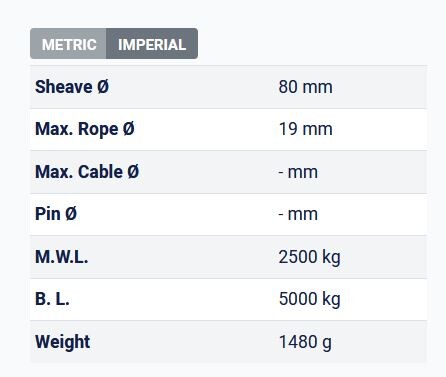Click the 80 mm sheave value
This screenshot has width=446, height=377.
pyautogui.click(x=305, y=87)
